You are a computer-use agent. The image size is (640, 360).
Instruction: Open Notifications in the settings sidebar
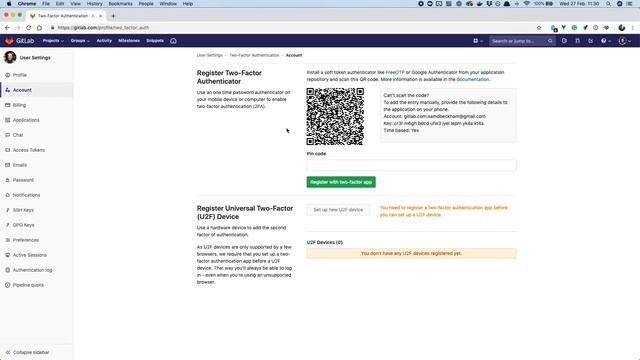26,195
